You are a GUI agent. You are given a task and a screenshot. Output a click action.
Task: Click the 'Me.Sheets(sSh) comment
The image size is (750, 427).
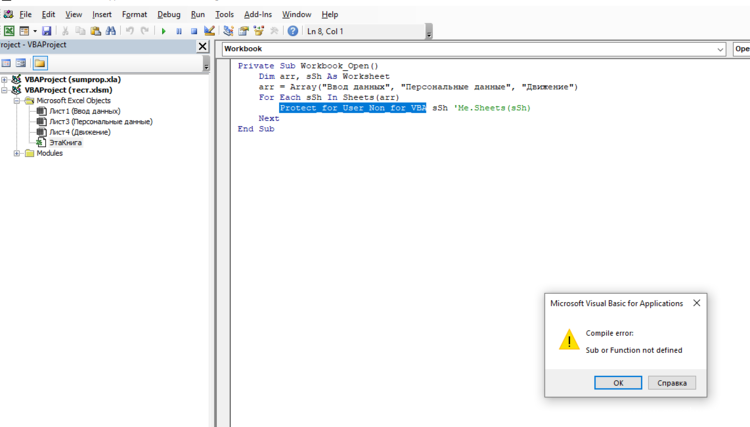pos(492,108)
